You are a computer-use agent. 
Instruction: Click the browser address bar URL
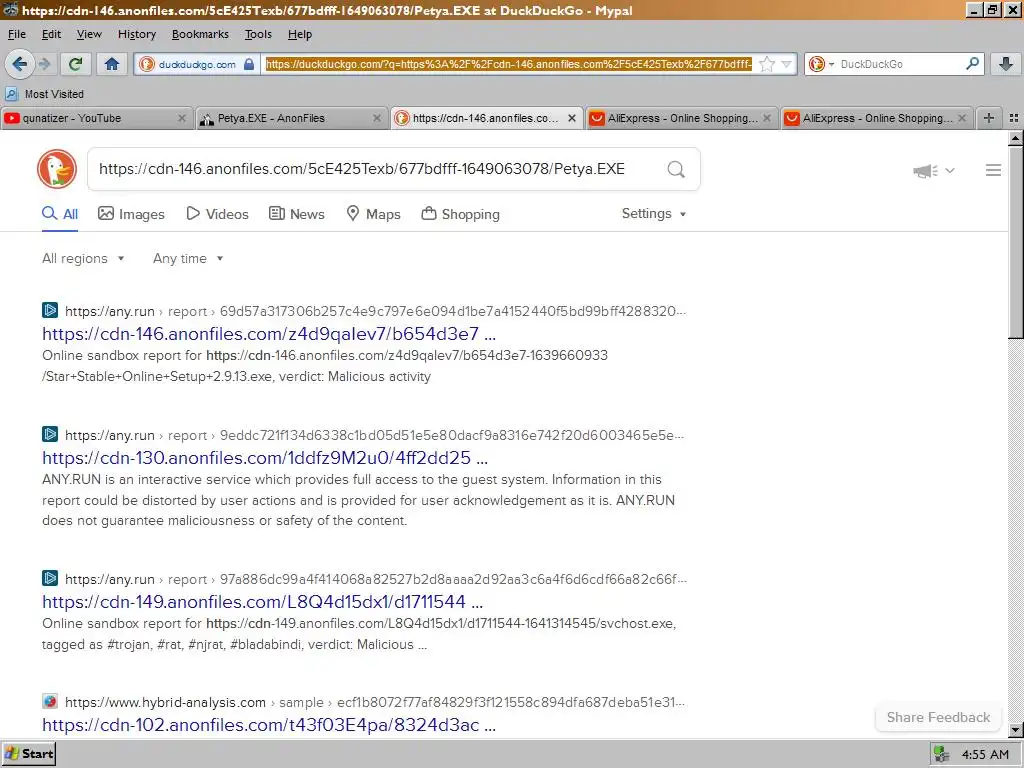click(509, 64)
